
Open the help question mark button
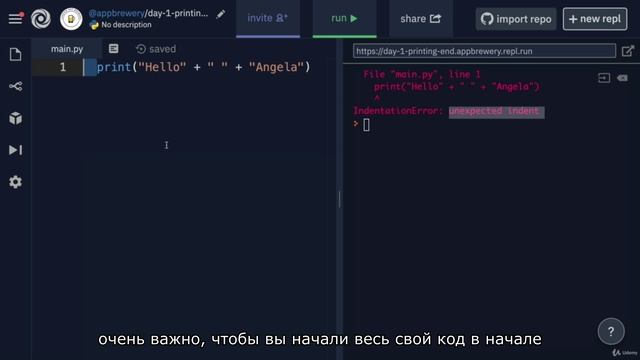pyautogui.click(x=611, y=331)
